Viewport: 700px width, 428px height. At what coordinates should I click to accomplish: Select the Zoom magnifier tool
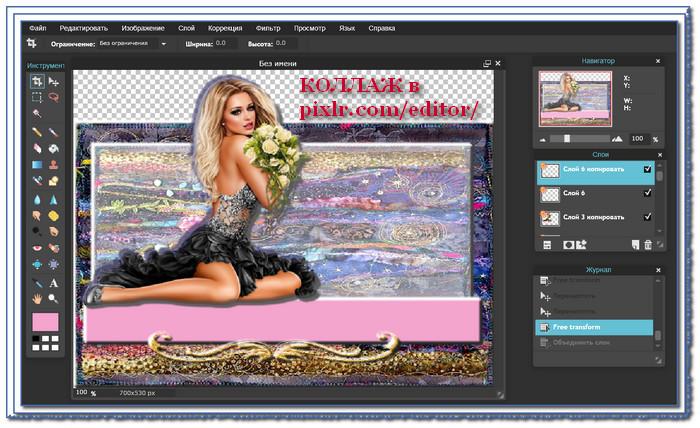[54, 299]
